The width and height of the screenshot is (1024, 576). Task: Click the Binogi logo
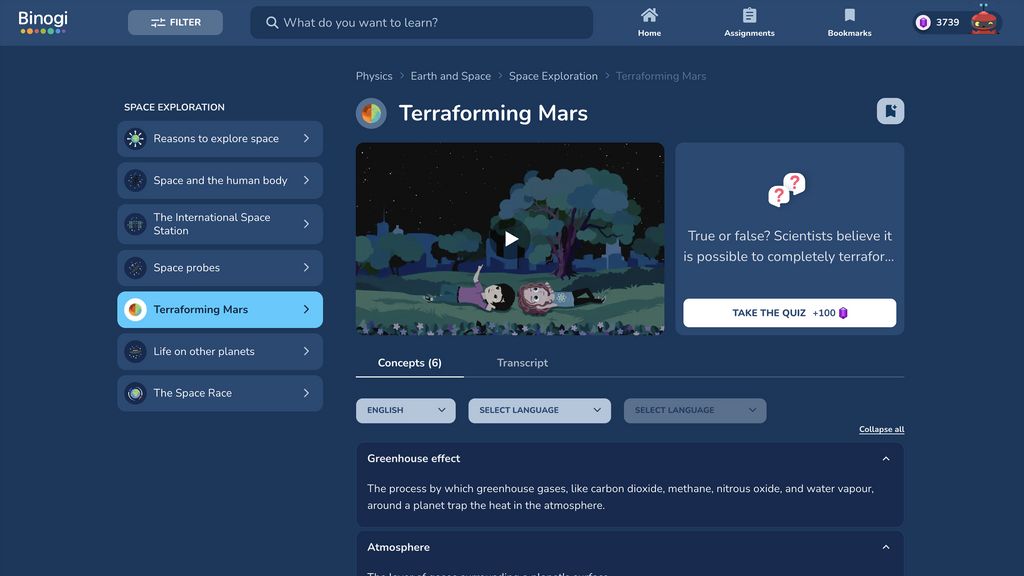(43, 22)
